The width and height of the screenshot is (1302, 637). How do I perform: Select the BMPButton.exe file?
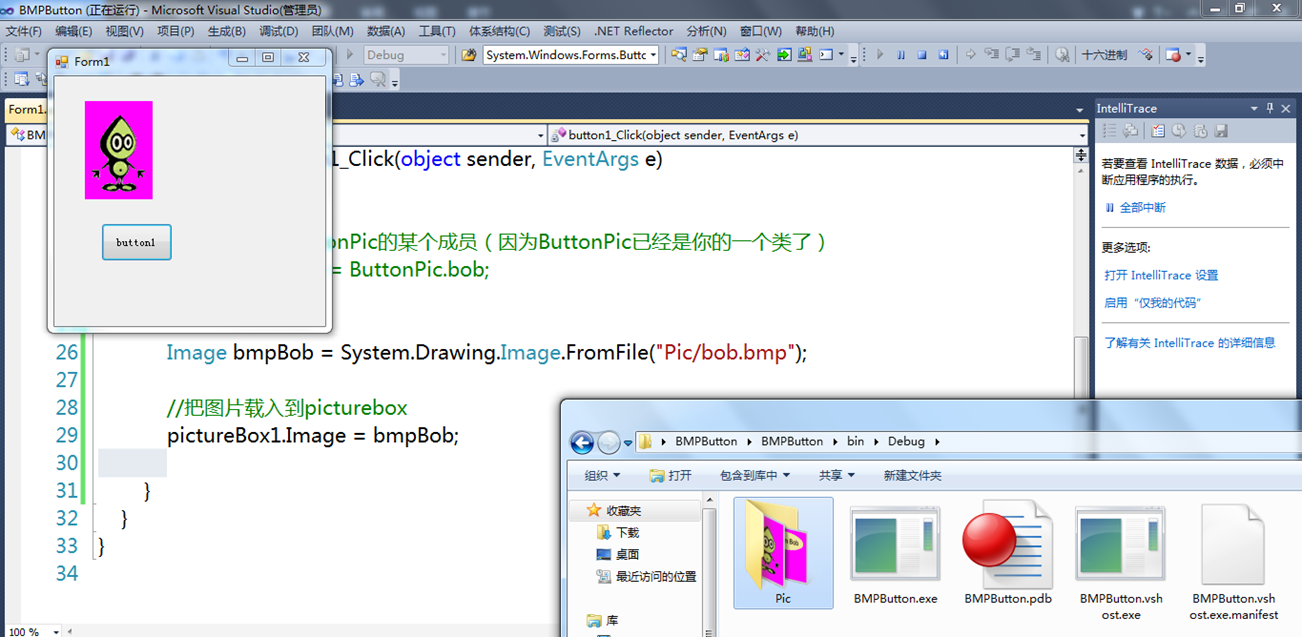click(895, 556)
